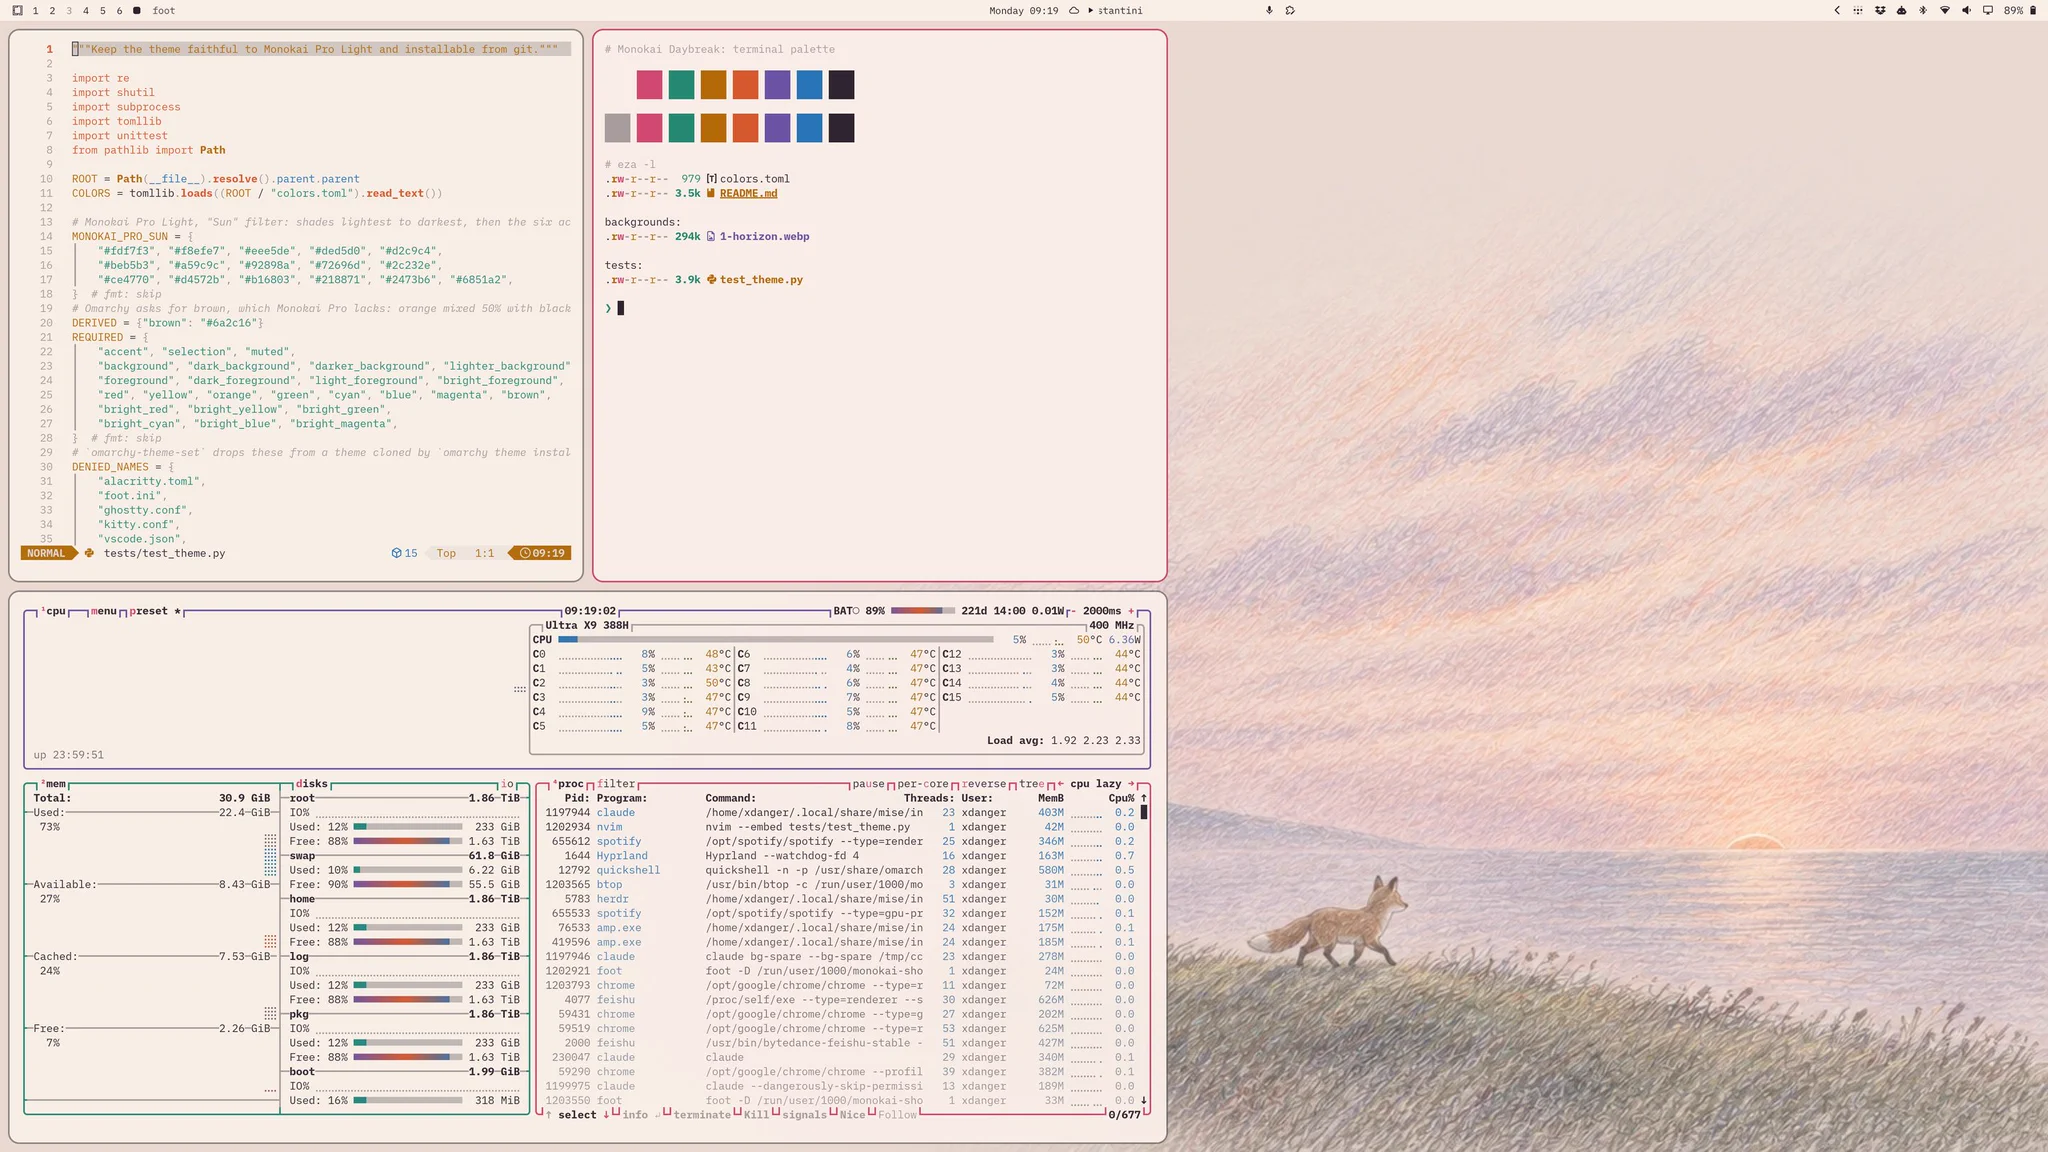Open btop menu option
Viewport: 2048px width, 1152px height.
tap(104, 611)
